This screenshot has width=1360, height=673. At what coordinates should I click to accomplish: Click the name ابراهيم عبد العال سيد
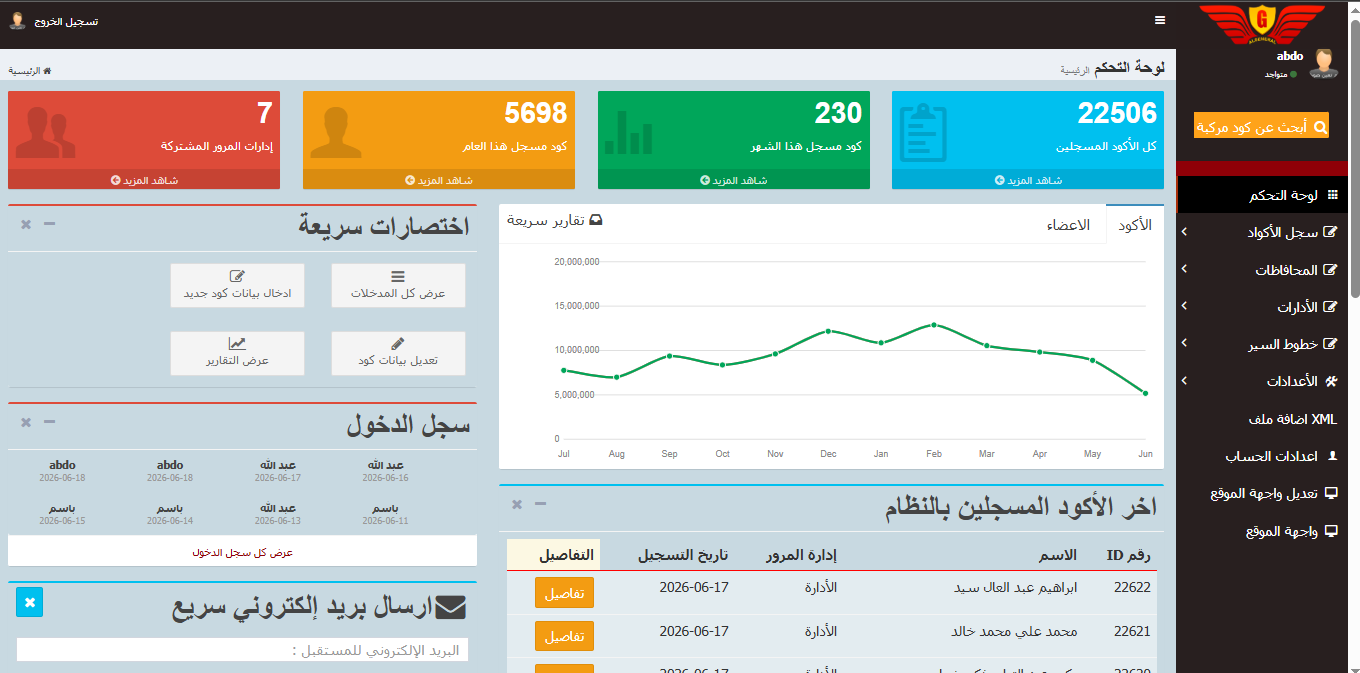point(1017,588)
